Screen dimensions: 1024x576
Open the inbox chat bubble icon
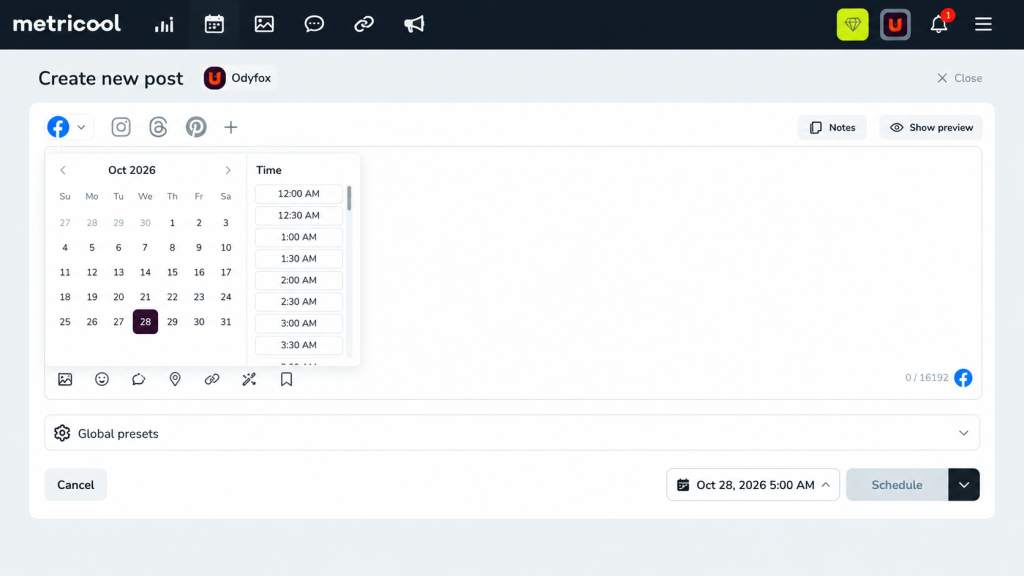click(x=314, y=25)
